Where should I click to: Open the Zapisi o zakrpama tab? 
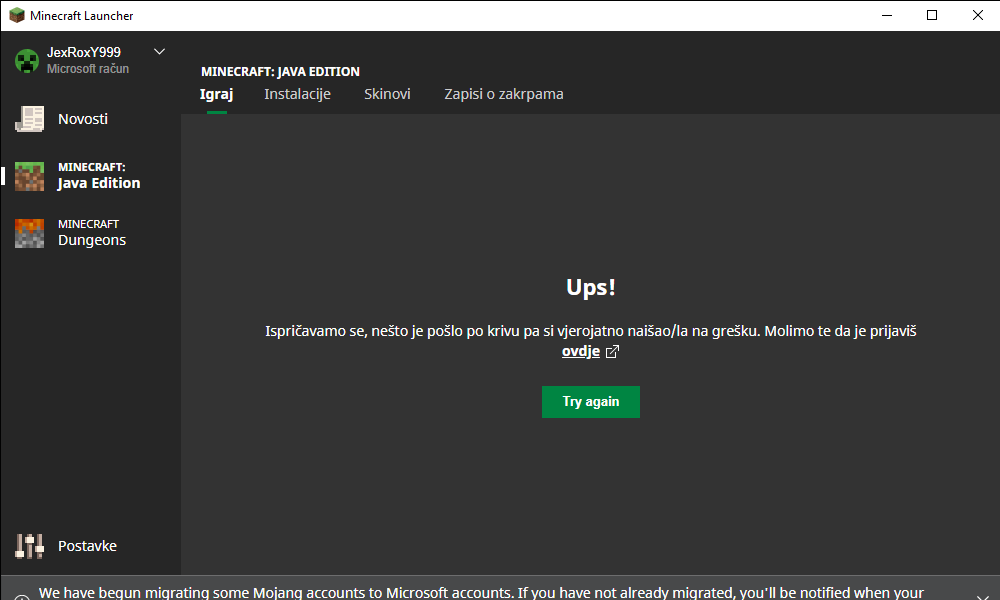(504, 94)
